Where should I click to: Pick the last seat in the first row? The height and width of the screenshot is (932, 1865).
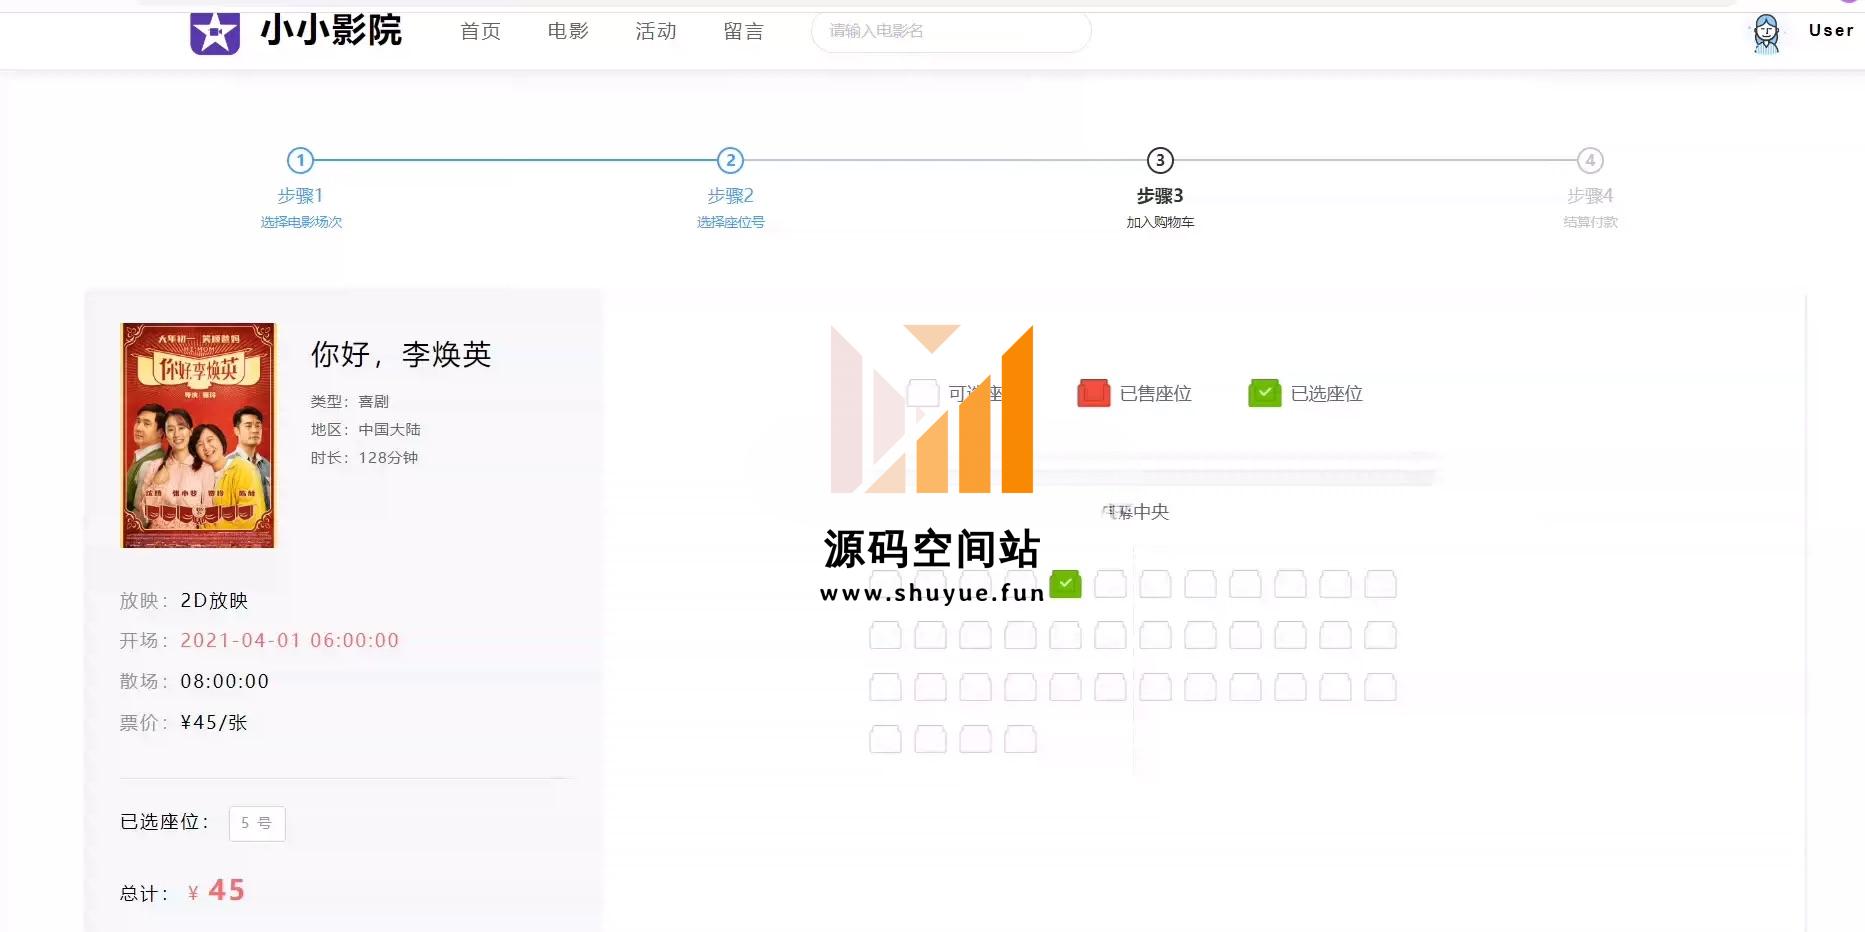[1380, 584]
